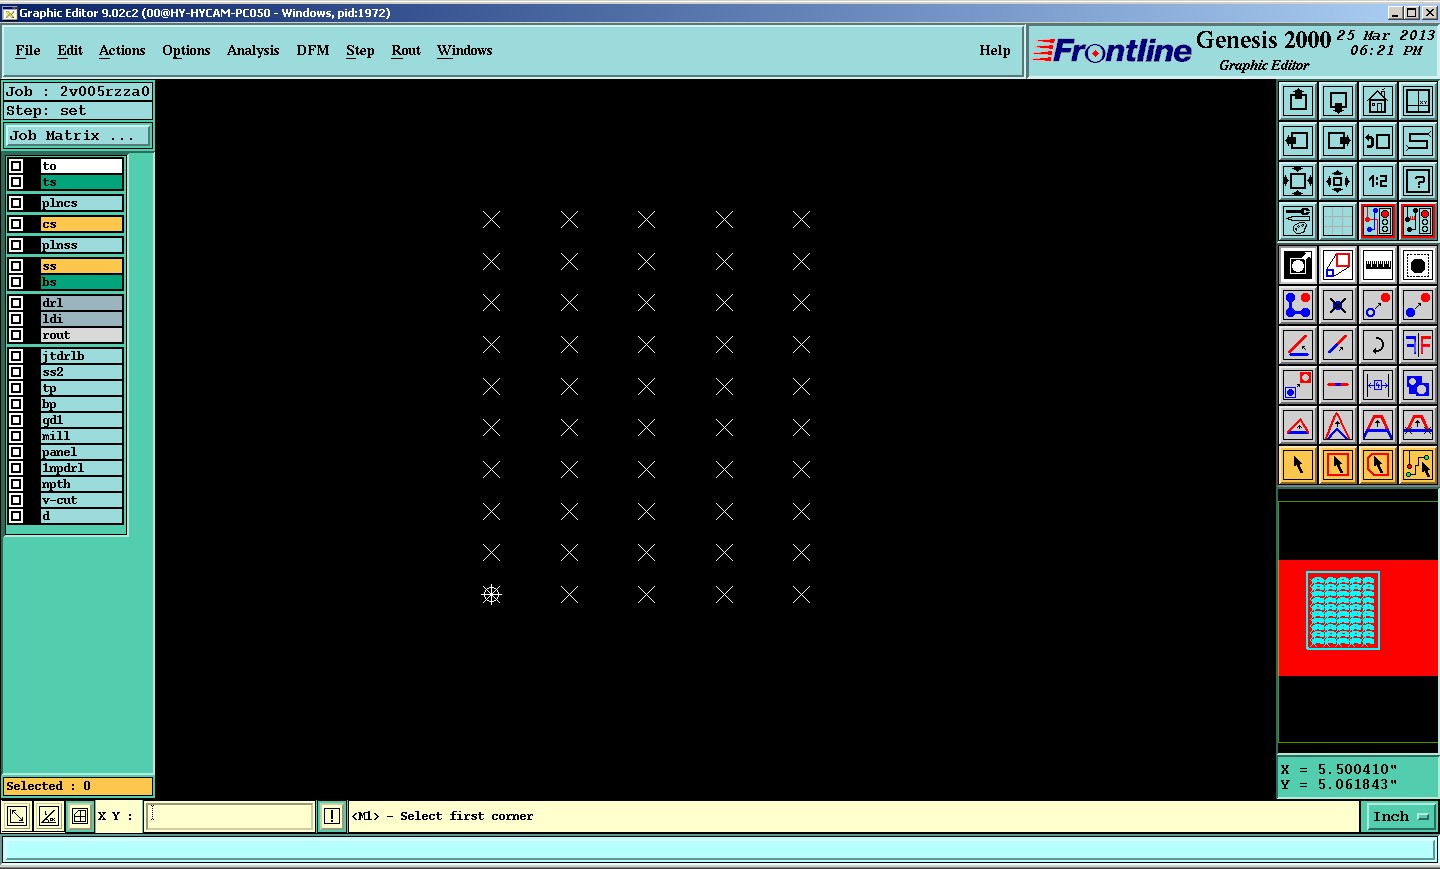The height and width of the screenshot is (869, 1440).
Task: Click the pan down arrow icon
Action: (x=1338, y=101)
